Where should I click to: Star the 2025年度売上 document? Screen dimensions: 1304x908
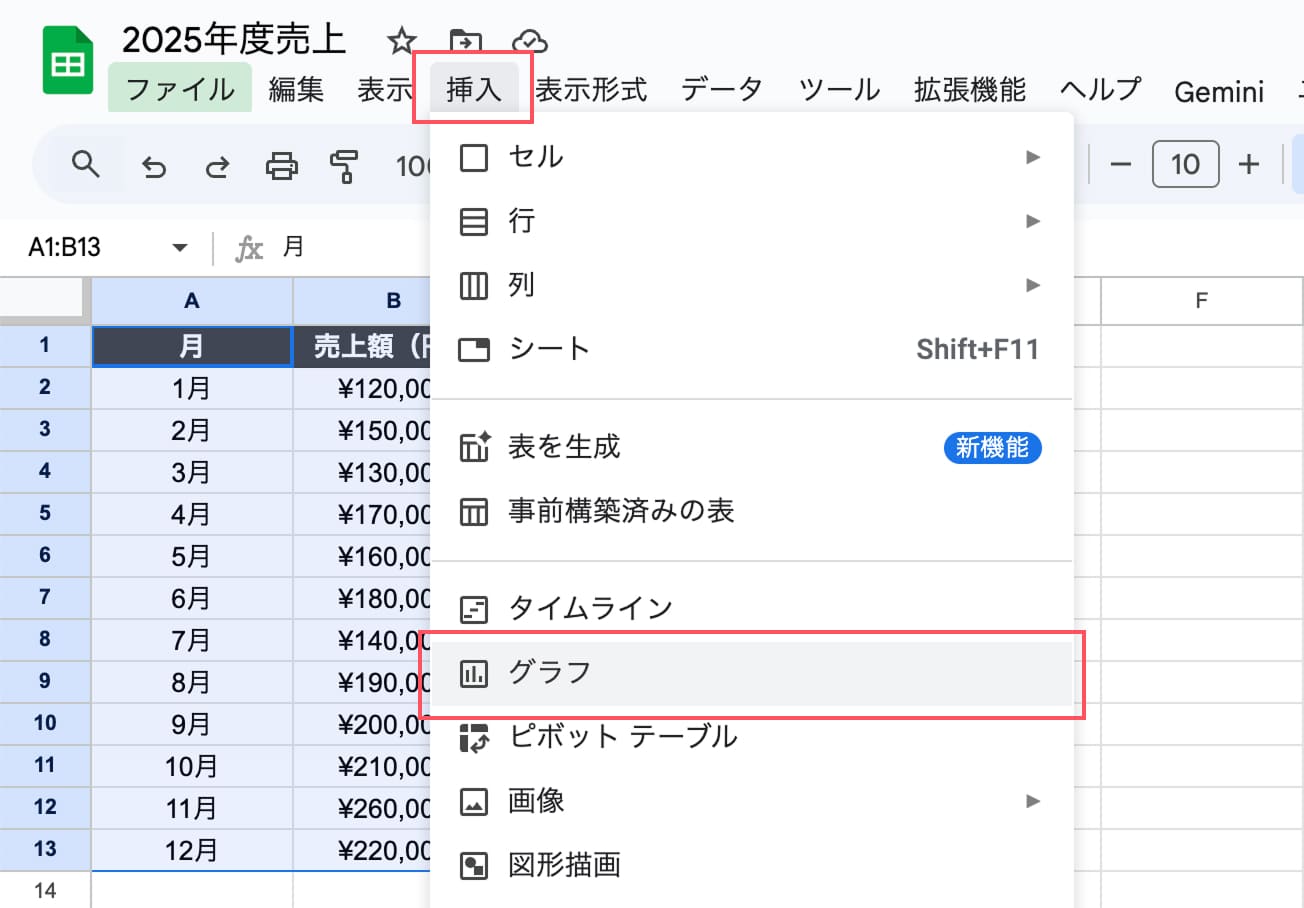coord(401,41)
